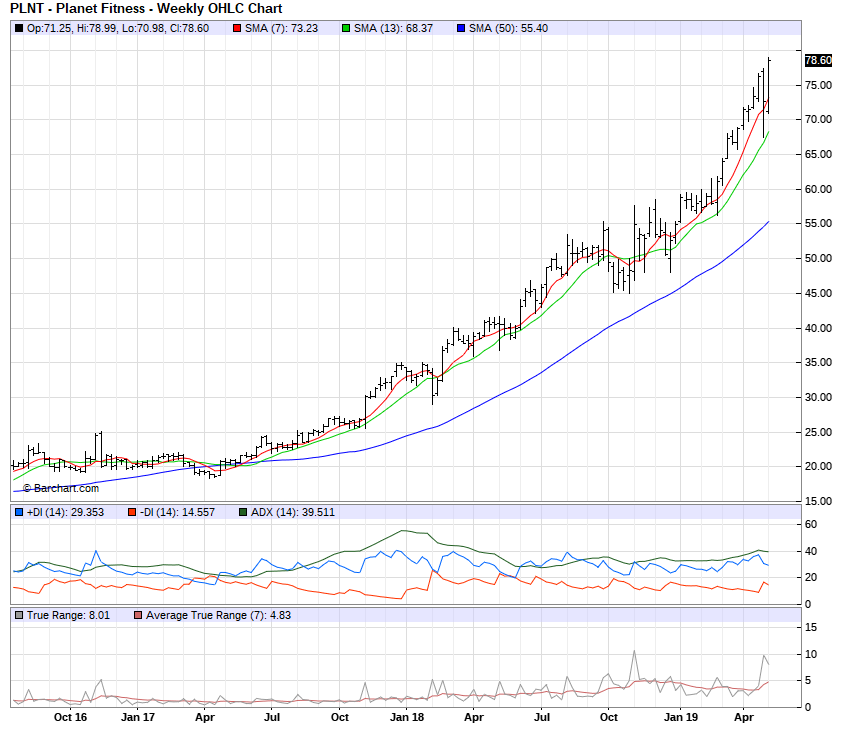Click the SMA (13): 68.37 label

tap(393, 29)
